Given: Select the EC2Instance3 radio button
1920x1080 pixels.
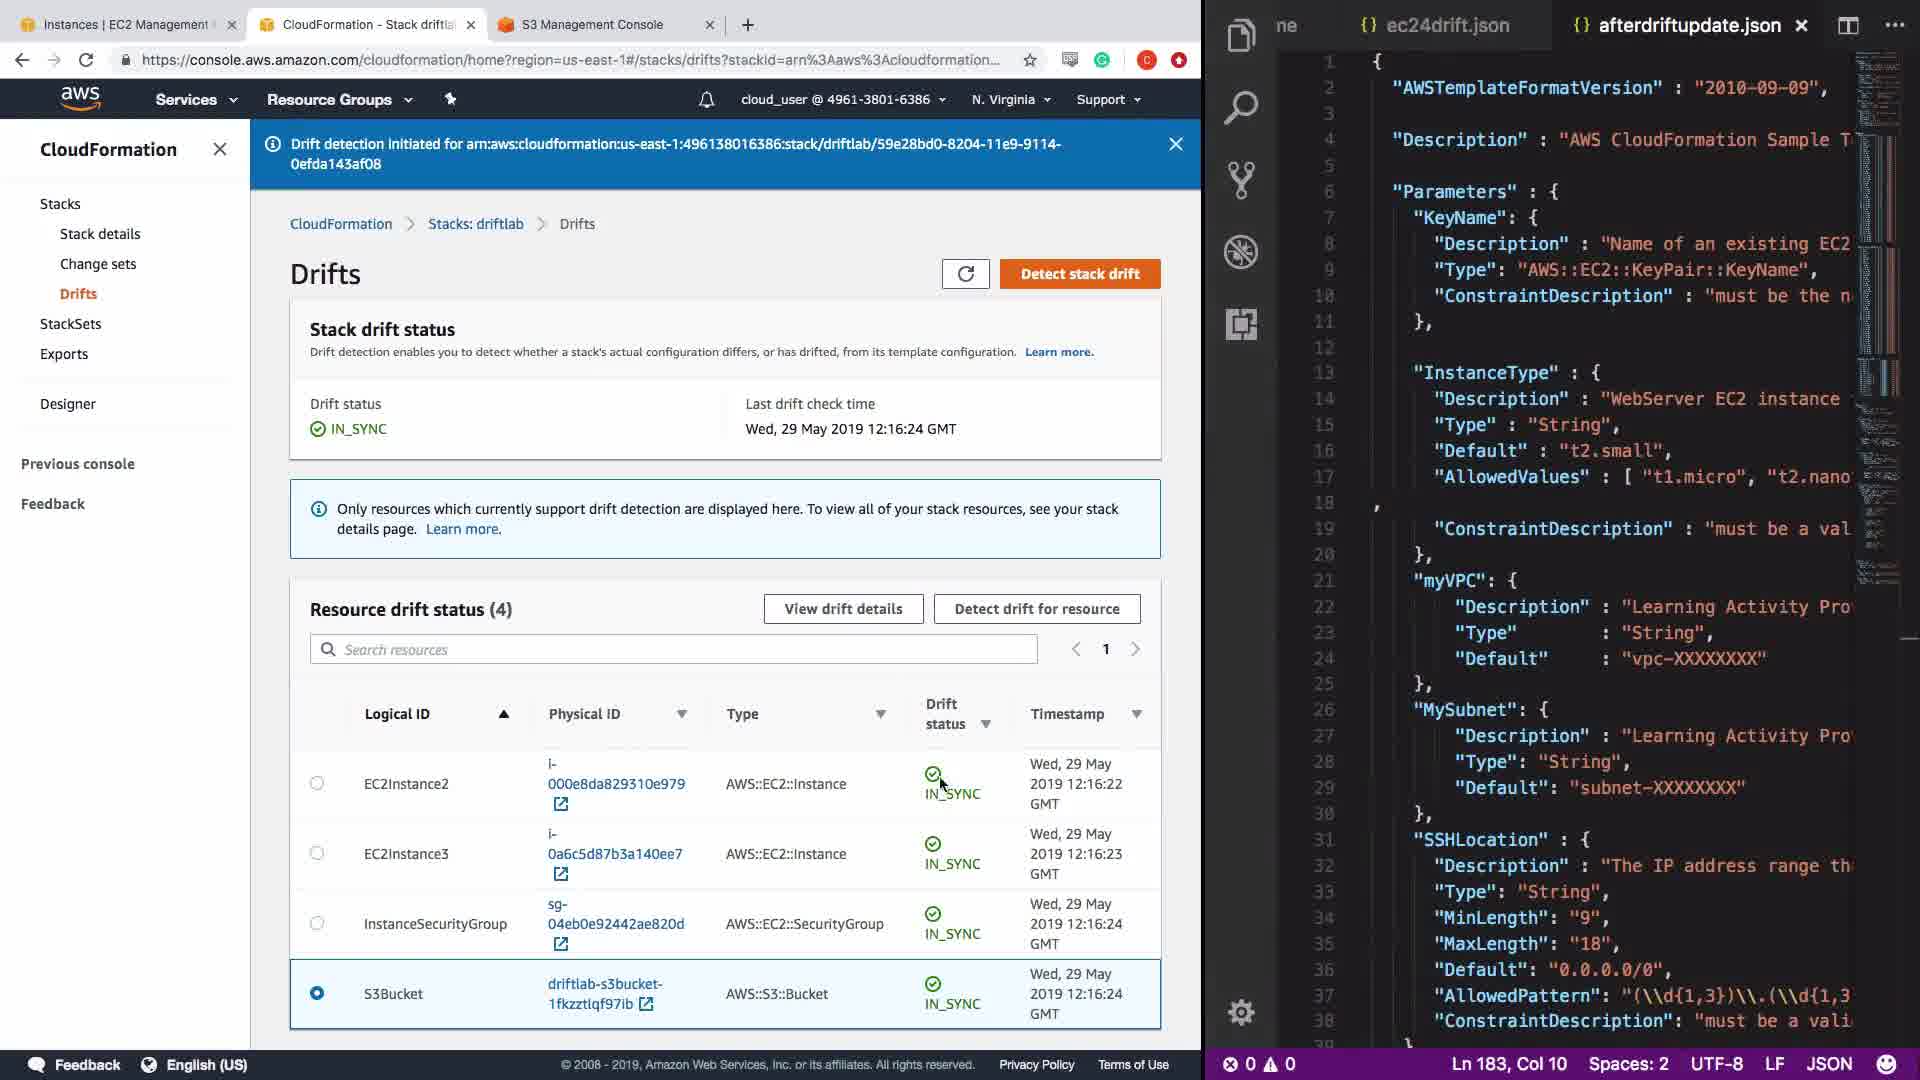Looking at the screenshot, I should pos(317,854).
